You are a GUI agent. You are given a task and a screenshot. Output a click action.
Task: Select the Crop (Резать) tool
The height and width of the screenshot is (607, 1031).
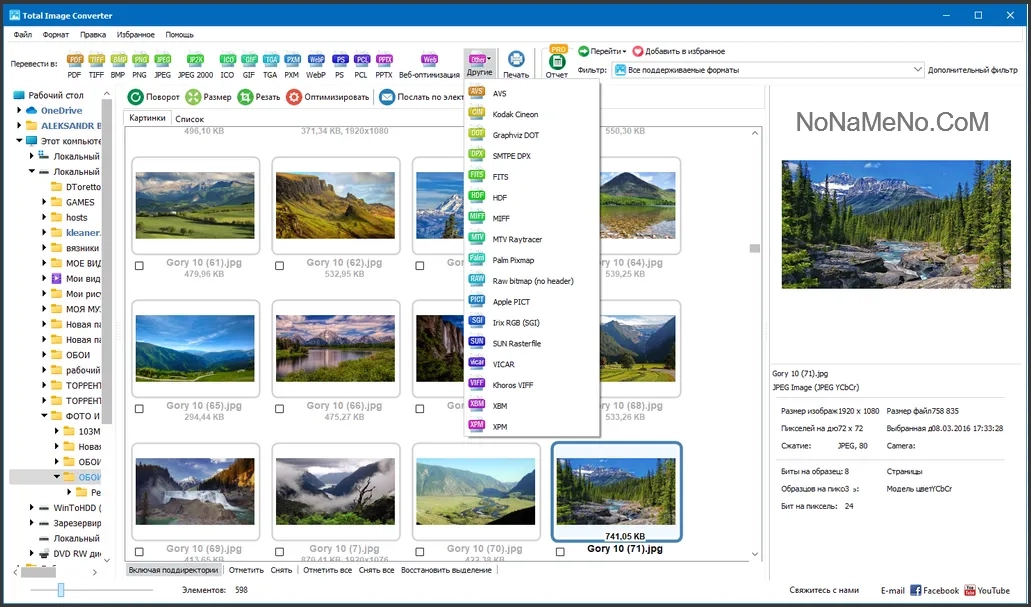click(258, 97)
